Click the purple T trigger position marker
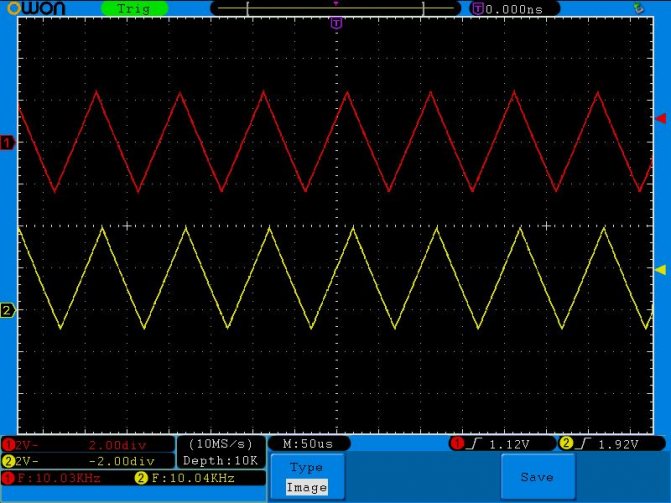 coord(337,23)
